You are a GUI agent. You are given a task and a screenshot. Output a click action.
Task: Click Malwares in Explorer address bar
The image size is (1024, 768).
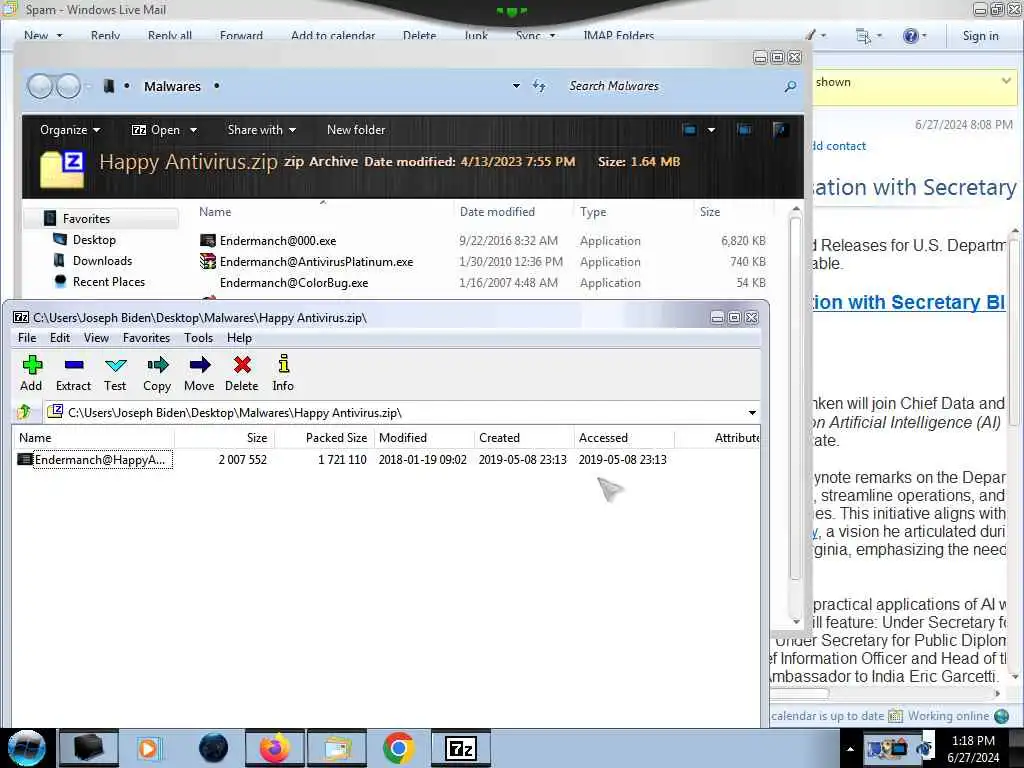click(x=172, y=86)
